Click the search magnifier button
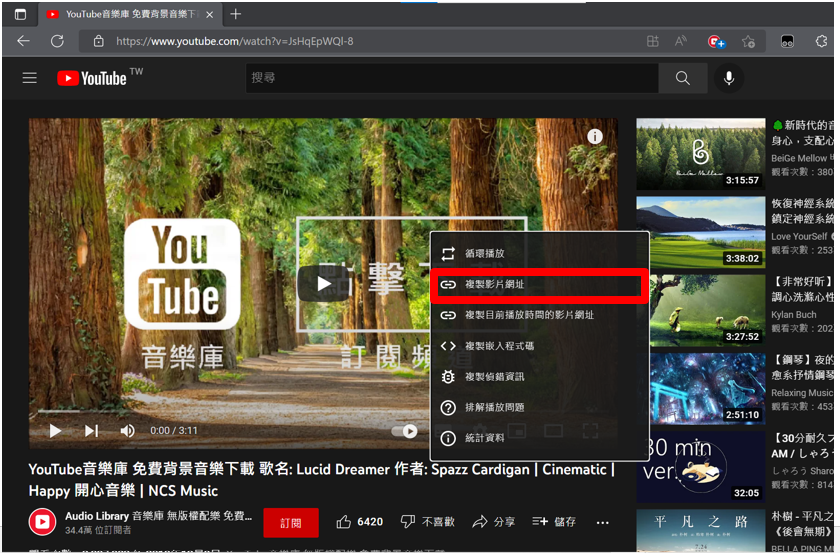 coord(682,78)
